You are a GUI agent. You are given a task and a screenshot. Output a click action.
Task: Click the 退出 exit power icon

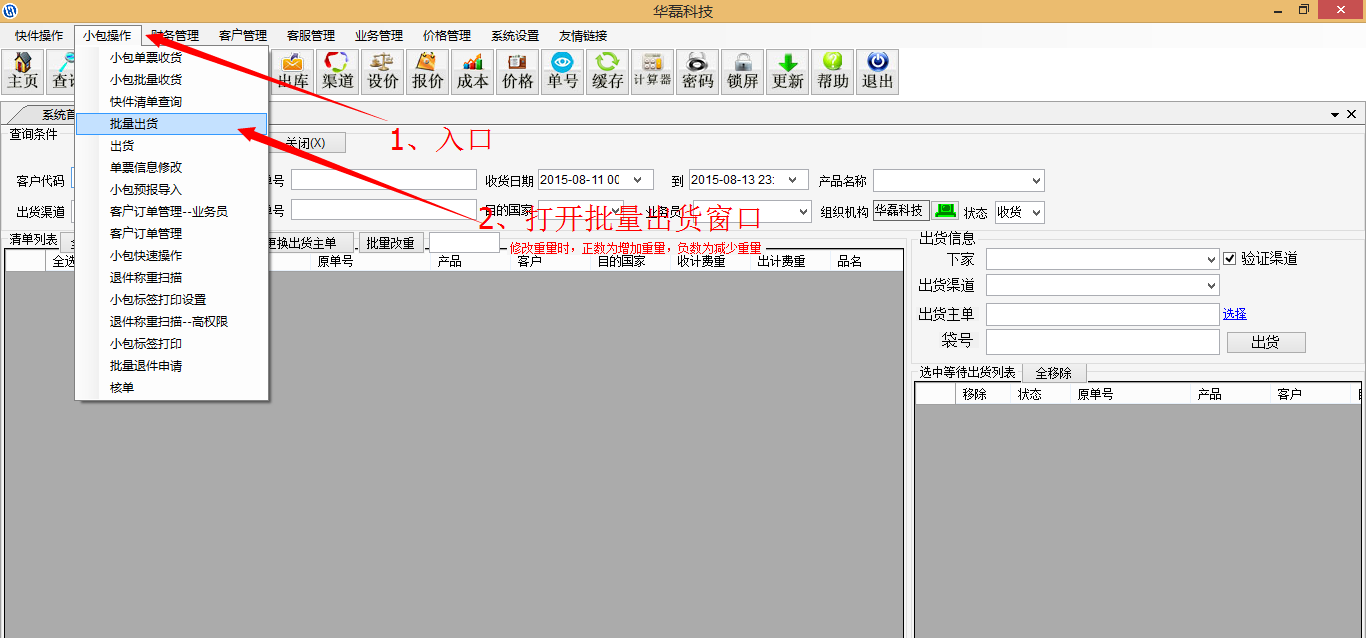pyautogui.click(x=877, y=72)
